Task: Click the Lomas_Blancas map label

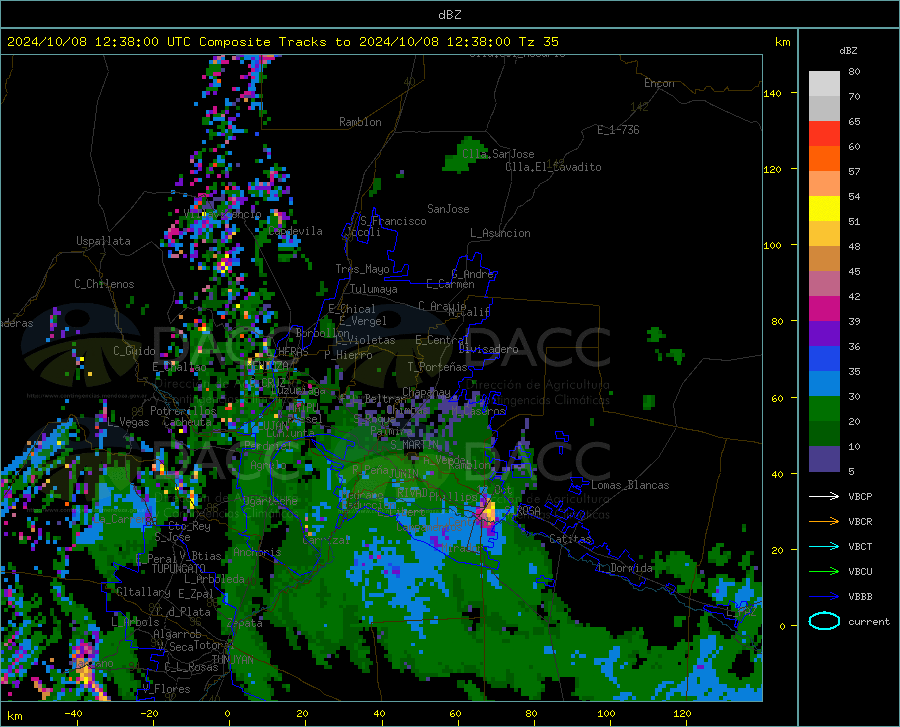Action: [630, 485]
